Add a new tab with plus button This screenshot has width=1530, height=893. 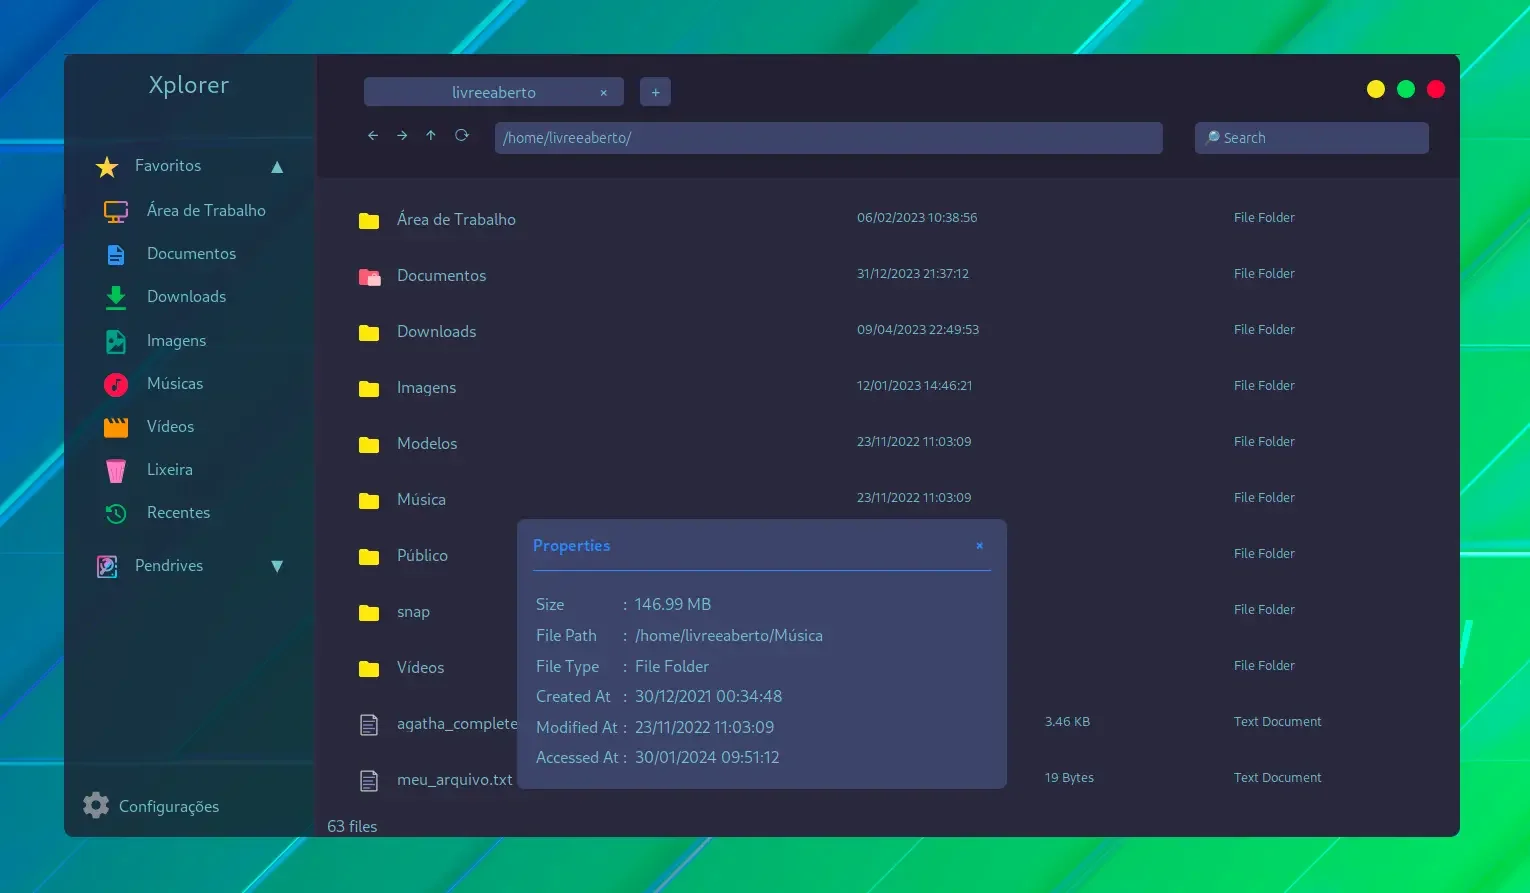[655, 92]
